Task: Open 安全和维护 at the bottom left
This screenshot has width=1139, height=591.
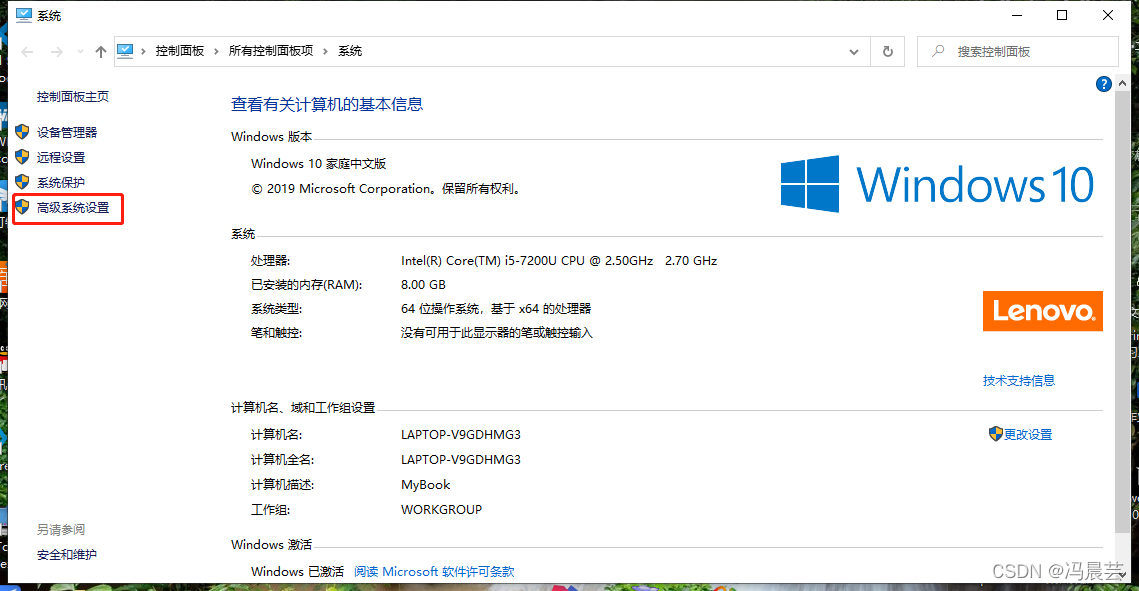Action: (66, 554)
